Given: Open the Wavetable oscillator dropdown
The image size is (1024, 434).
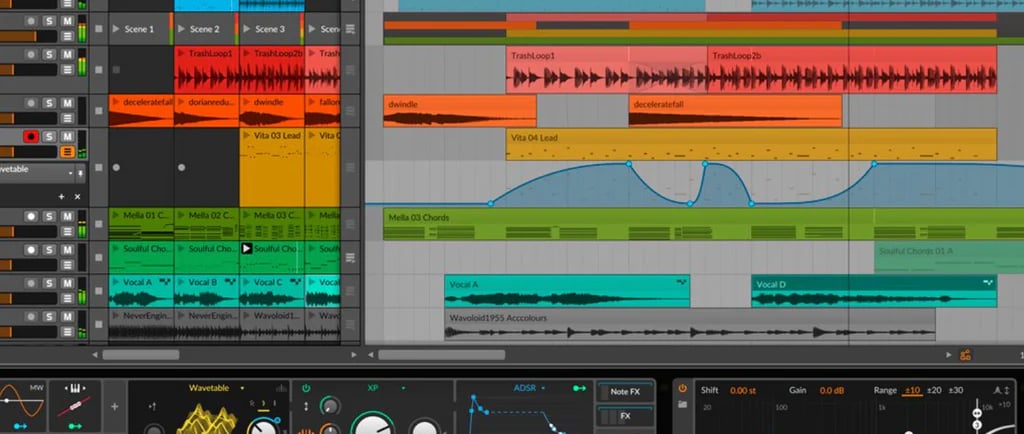Looking at the screenshot, I should [242, 388].
